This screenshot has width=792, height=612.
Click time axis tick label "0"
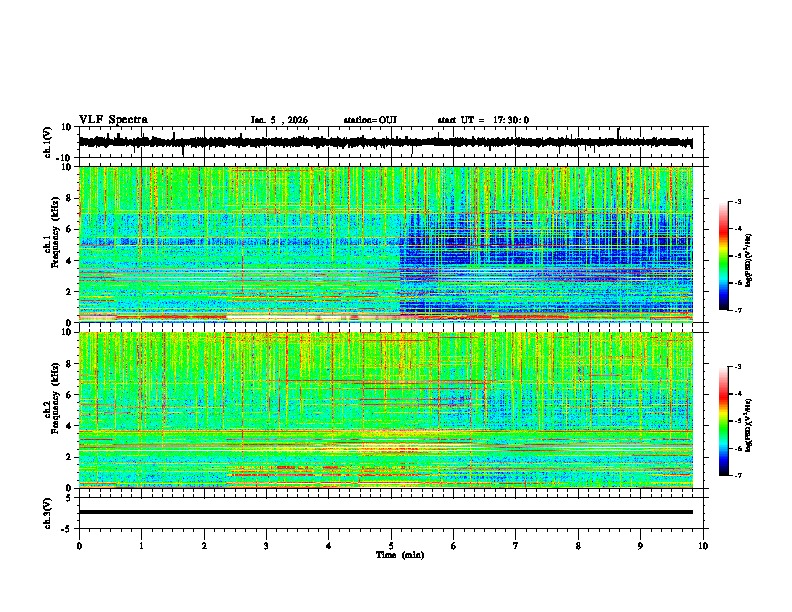point(79,546)
